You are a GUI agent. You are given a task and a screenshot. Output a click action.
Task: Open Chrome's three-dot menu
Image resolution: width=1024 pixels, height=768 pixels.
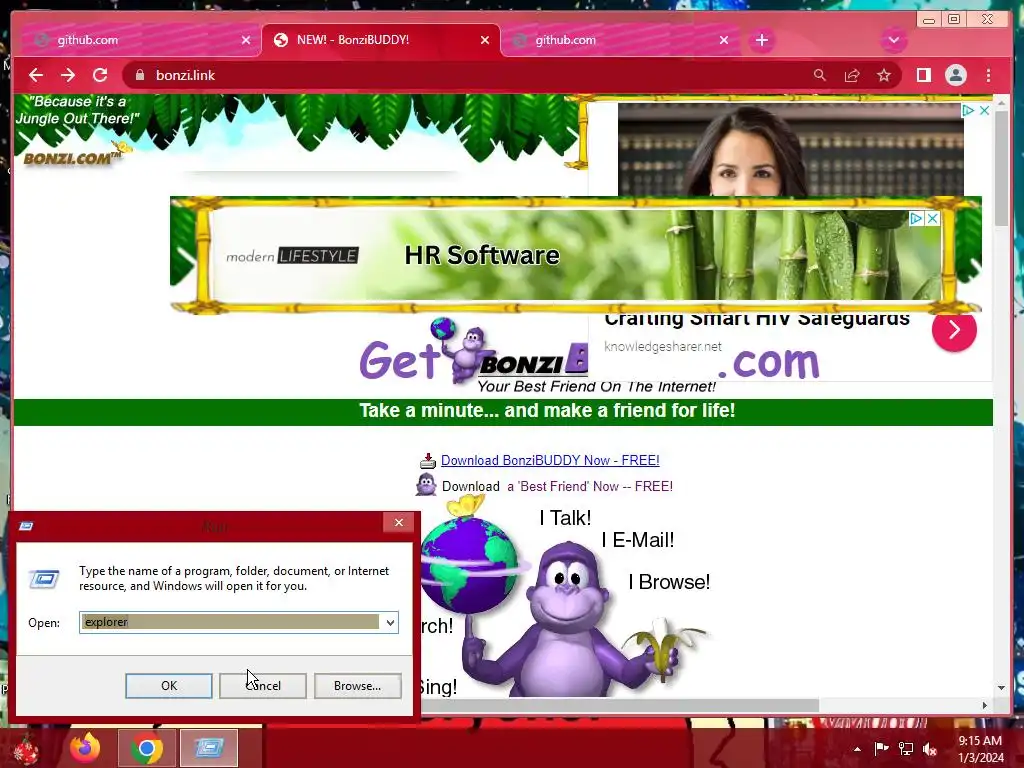(988, 75)
